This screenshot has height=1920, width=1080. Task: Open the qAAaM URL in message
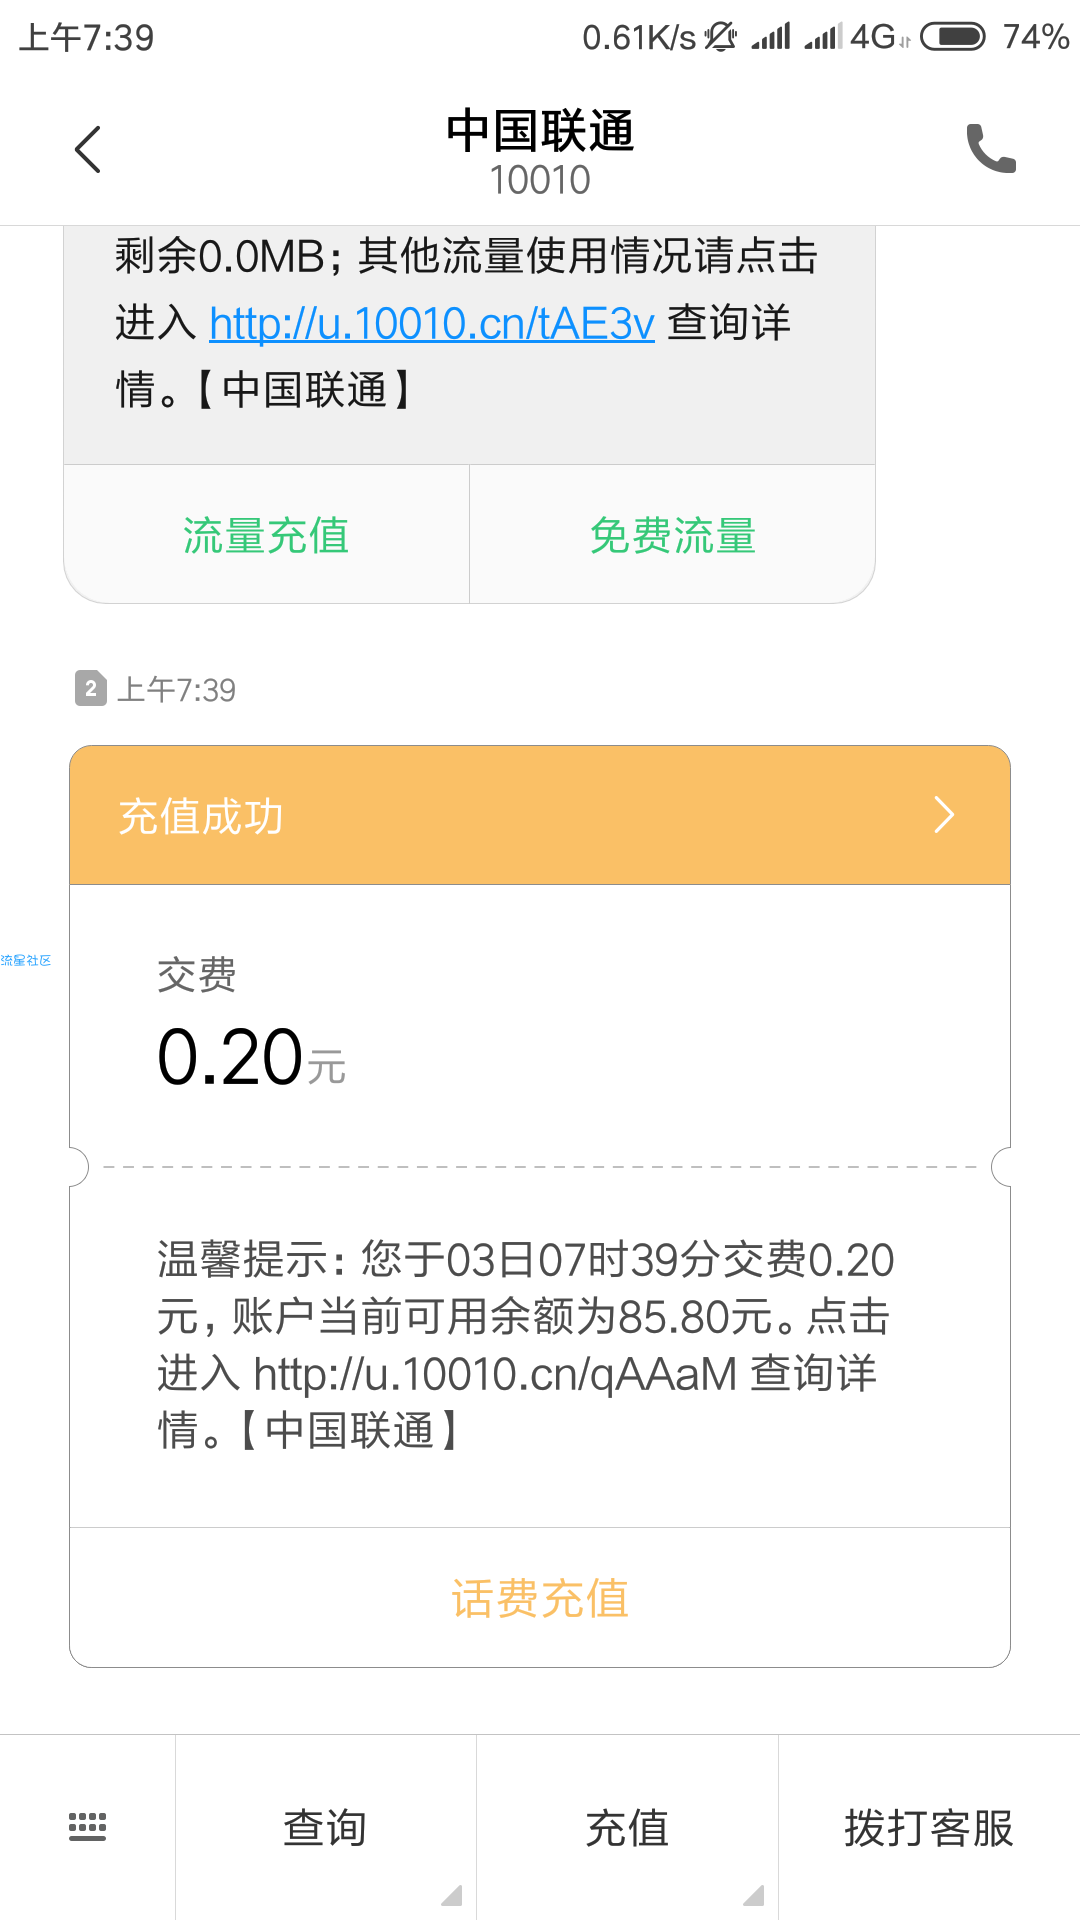point(495,1374)
